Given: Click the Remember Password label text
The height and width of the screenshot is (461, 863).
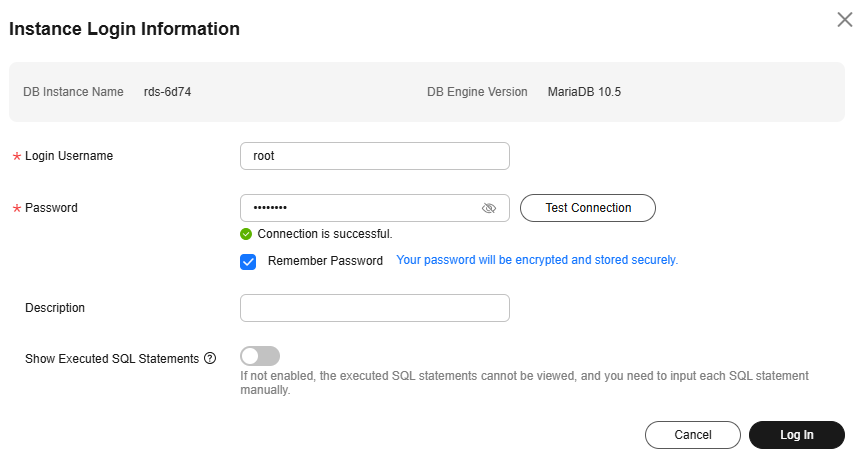Looking at the screenshot, I should click(x=325, y=261).
